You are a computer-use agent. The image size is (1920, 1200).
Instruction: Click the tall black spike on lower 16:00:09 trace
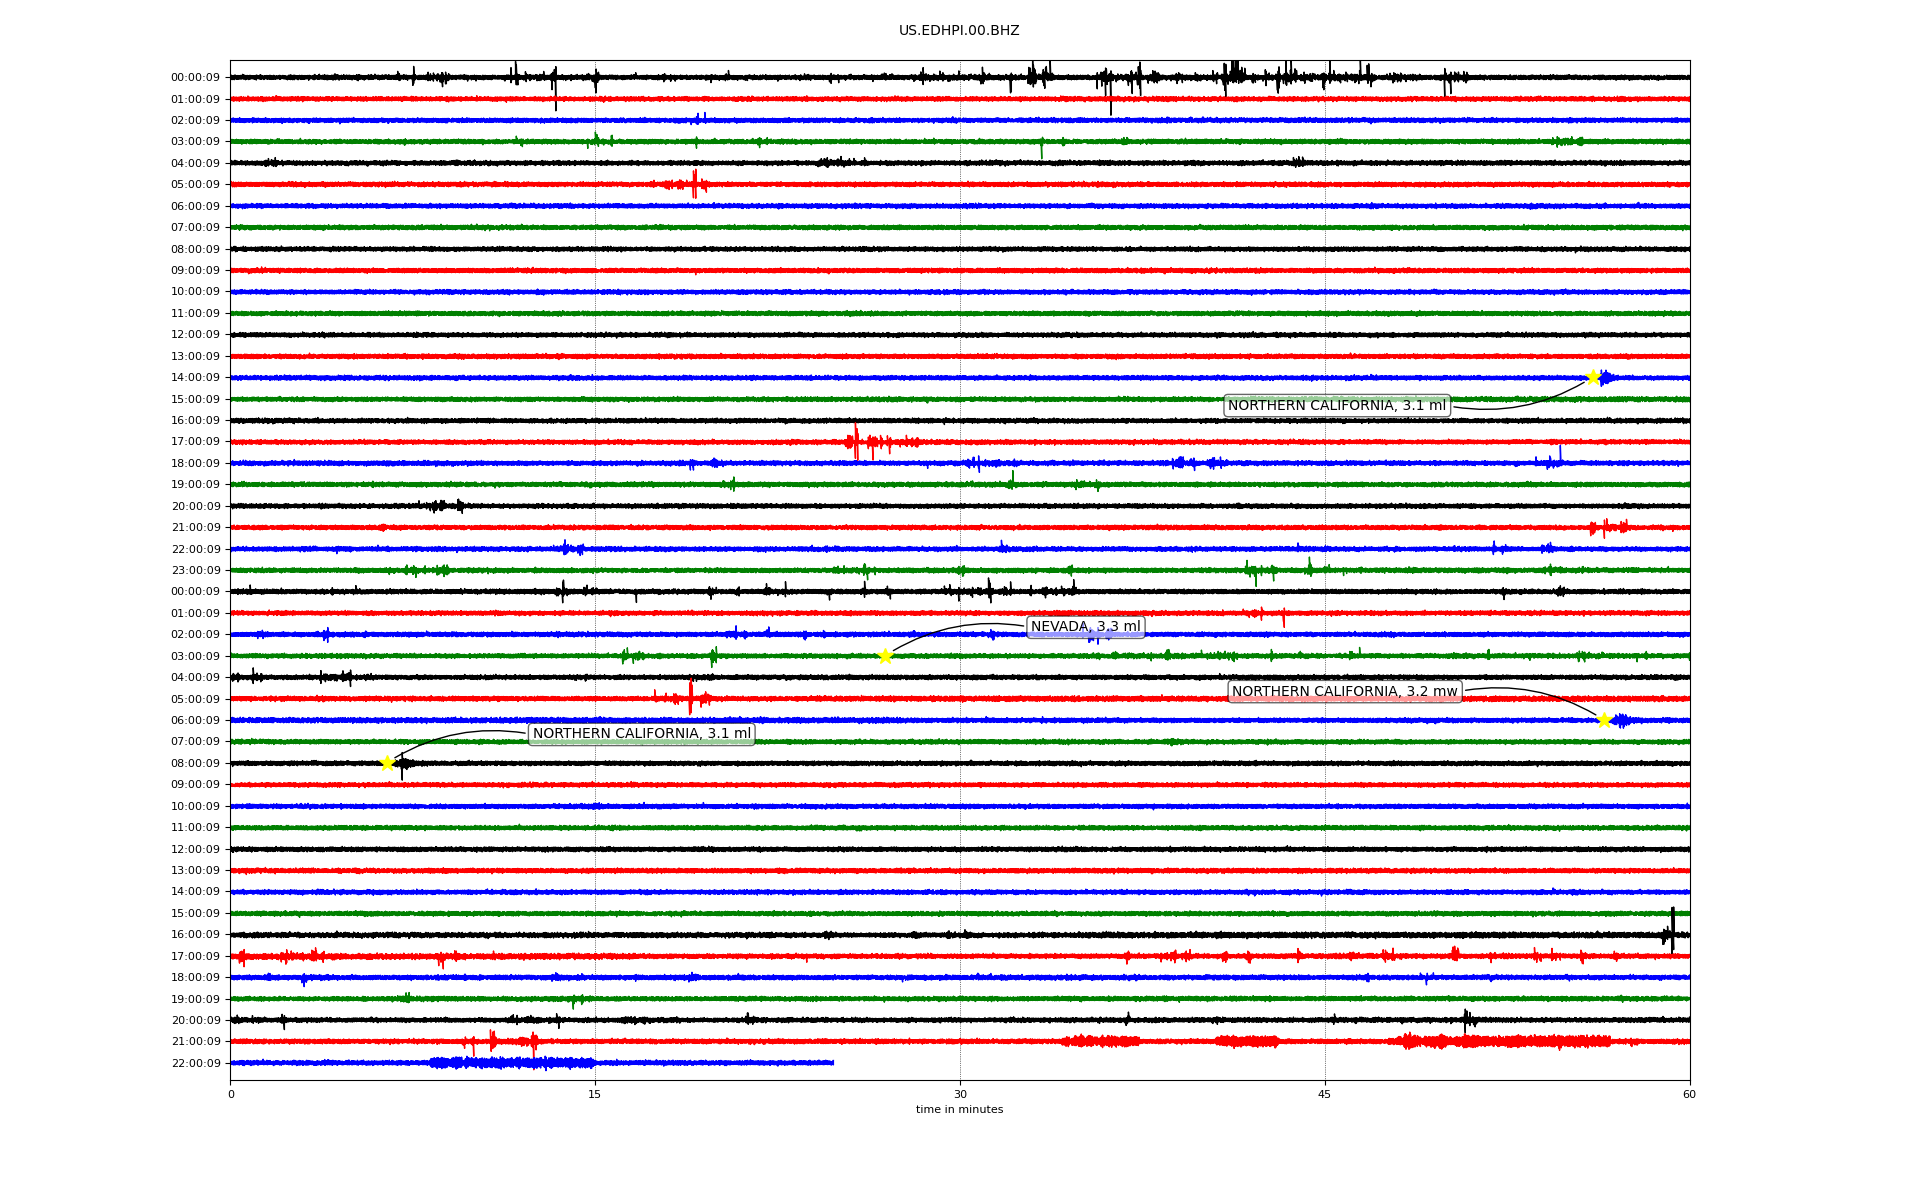click(x=1672, y=930)
